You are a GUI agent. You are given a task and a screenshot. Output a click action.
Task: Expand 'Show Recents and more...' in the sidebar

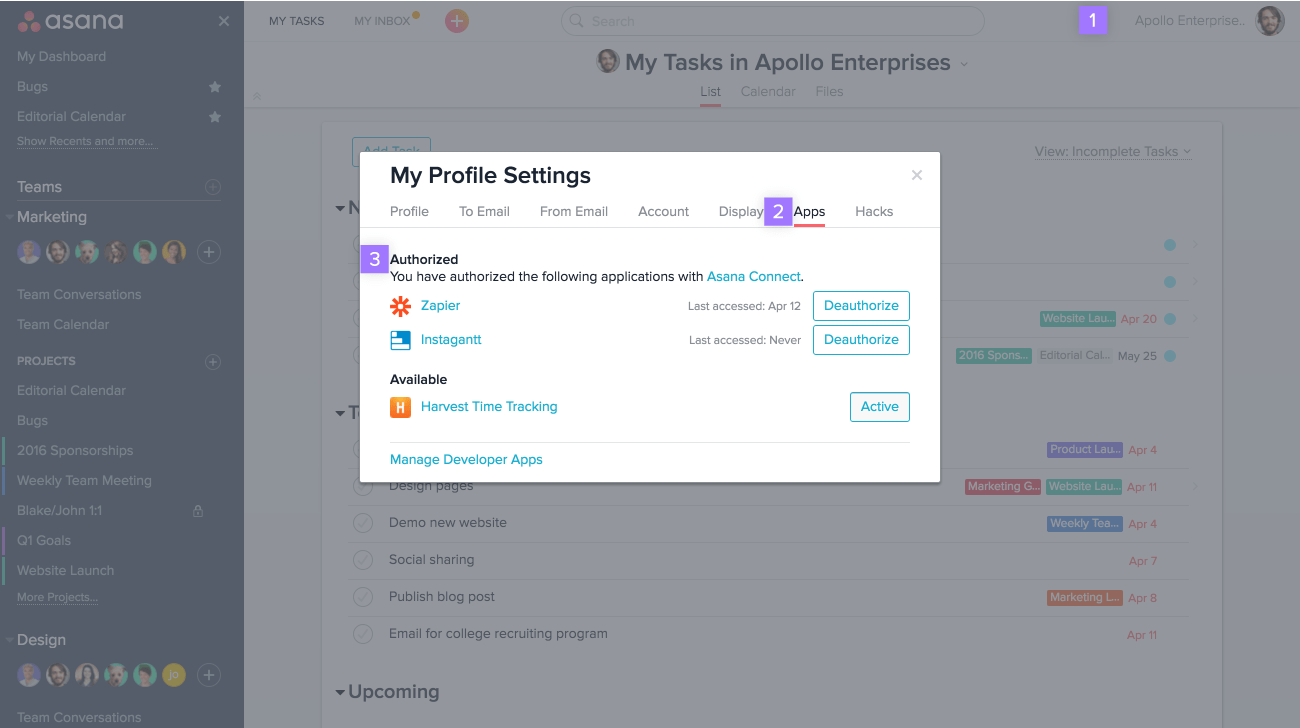86,142
